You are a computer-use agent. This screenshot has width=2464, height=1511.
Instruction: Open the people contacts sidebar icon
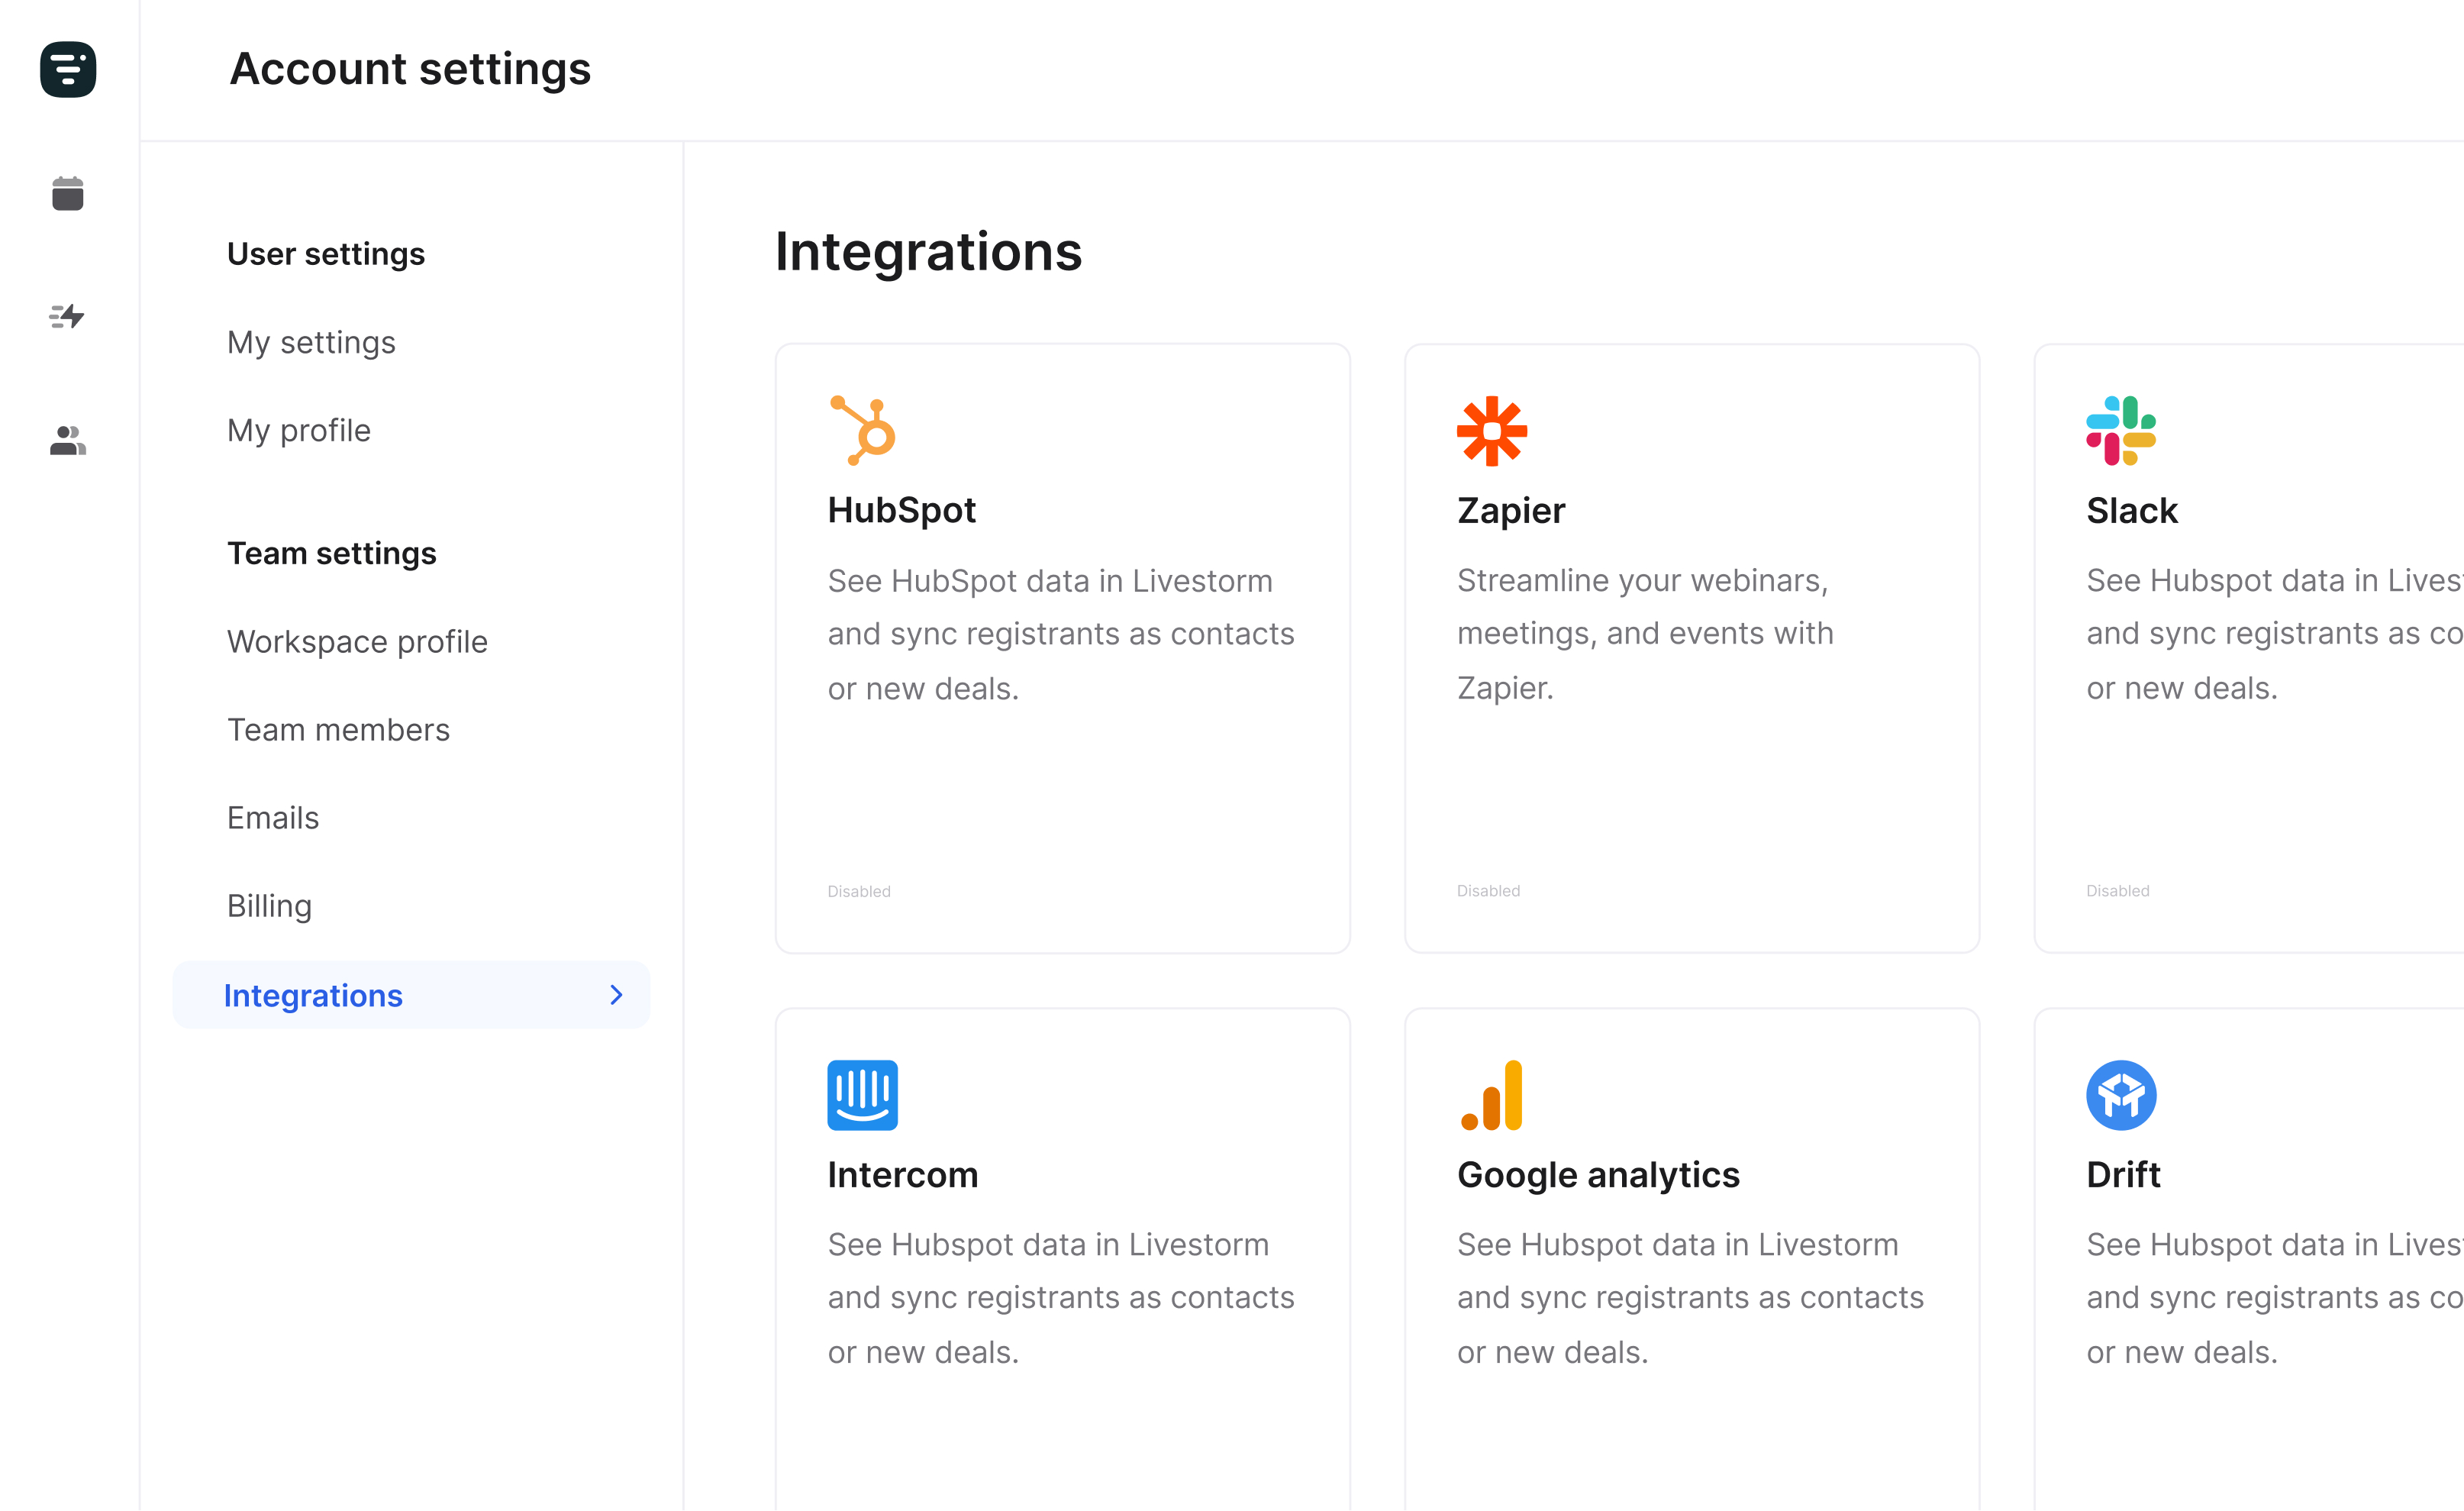(x=68, y=440)
